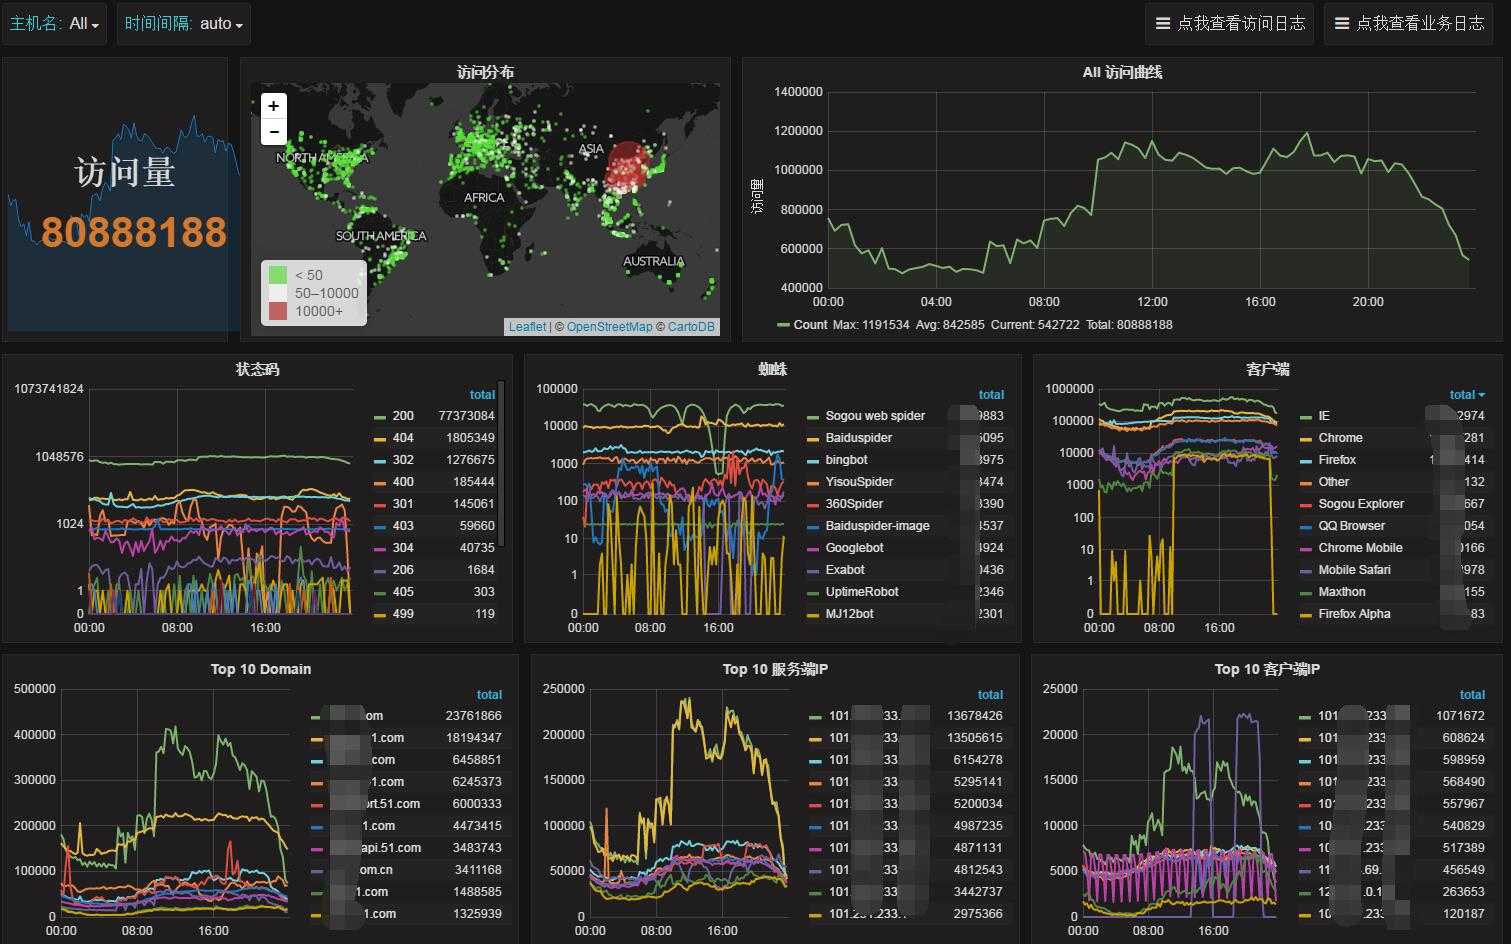Select the 499 series in 状态码 legend
Image resolution: width=1511 pixels, height=944 pixels.
(x=403, y=614)
